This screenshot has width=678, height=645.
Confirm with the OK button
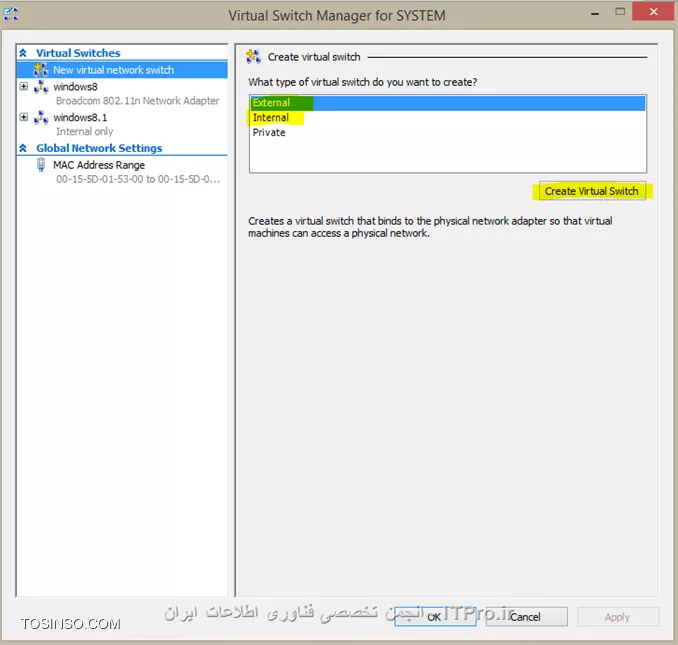(435, 617)
